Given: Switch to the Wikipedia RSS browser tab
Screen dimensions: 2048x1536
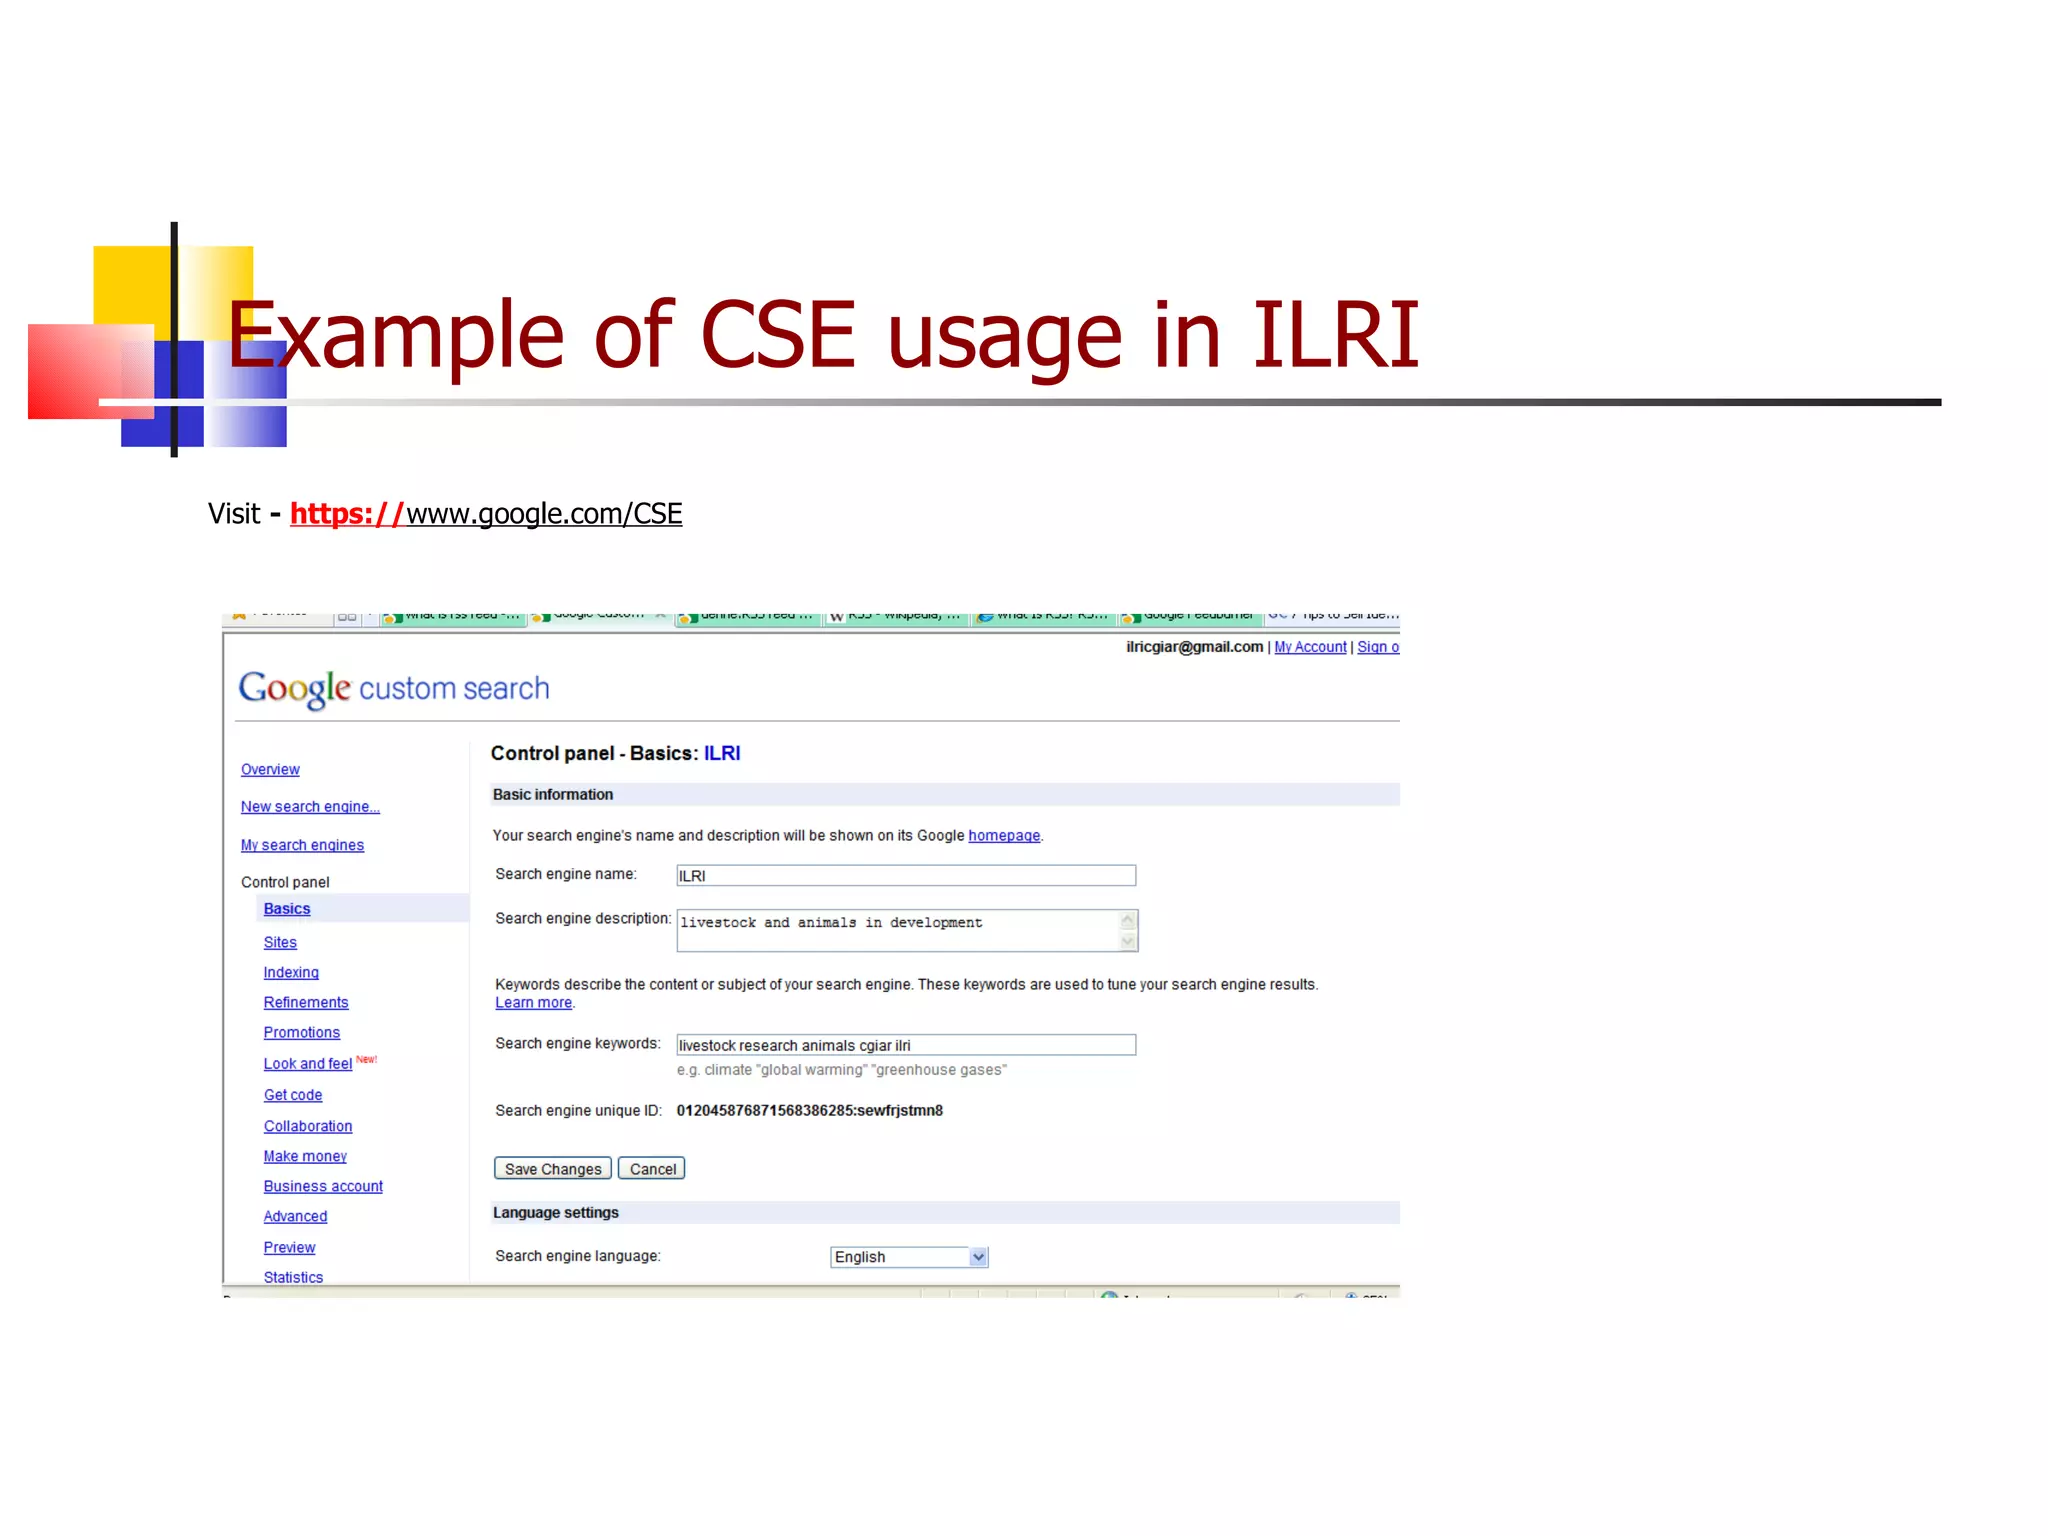Looking at the screenshot, I should click(x=895, y=617).
